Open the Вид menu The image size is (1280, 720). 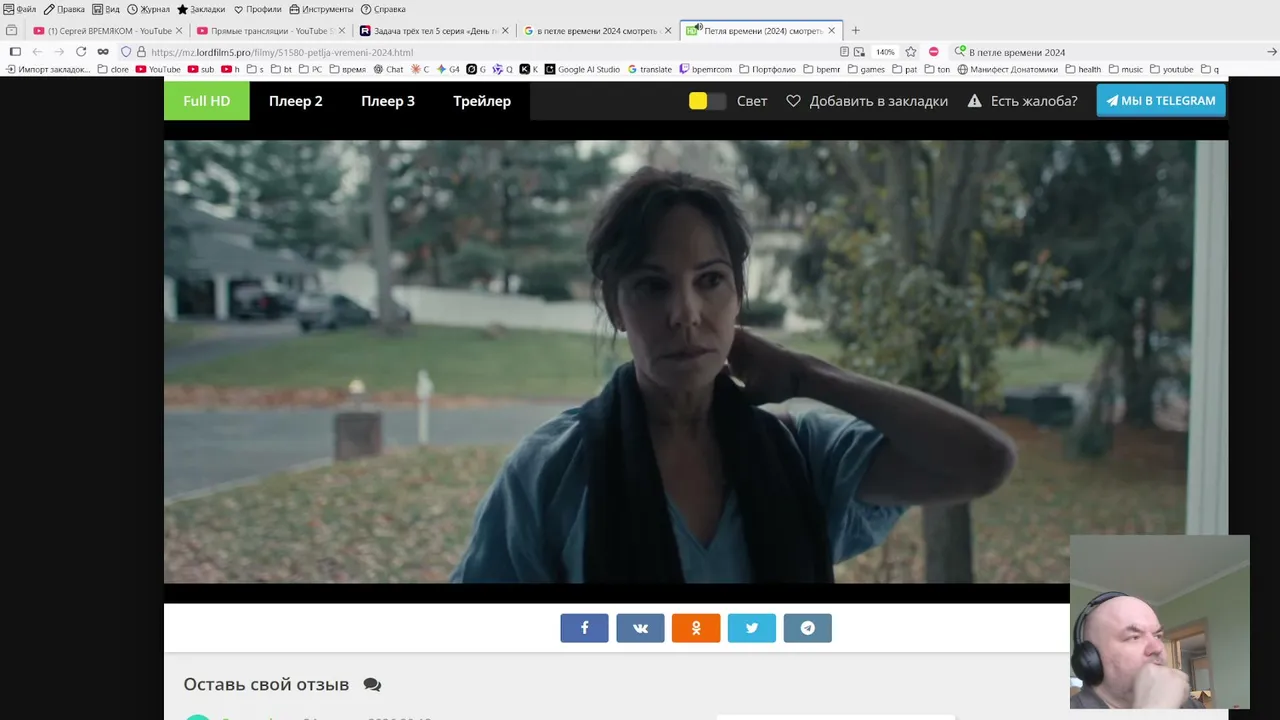pyautogui.click(x=106, y=9)
